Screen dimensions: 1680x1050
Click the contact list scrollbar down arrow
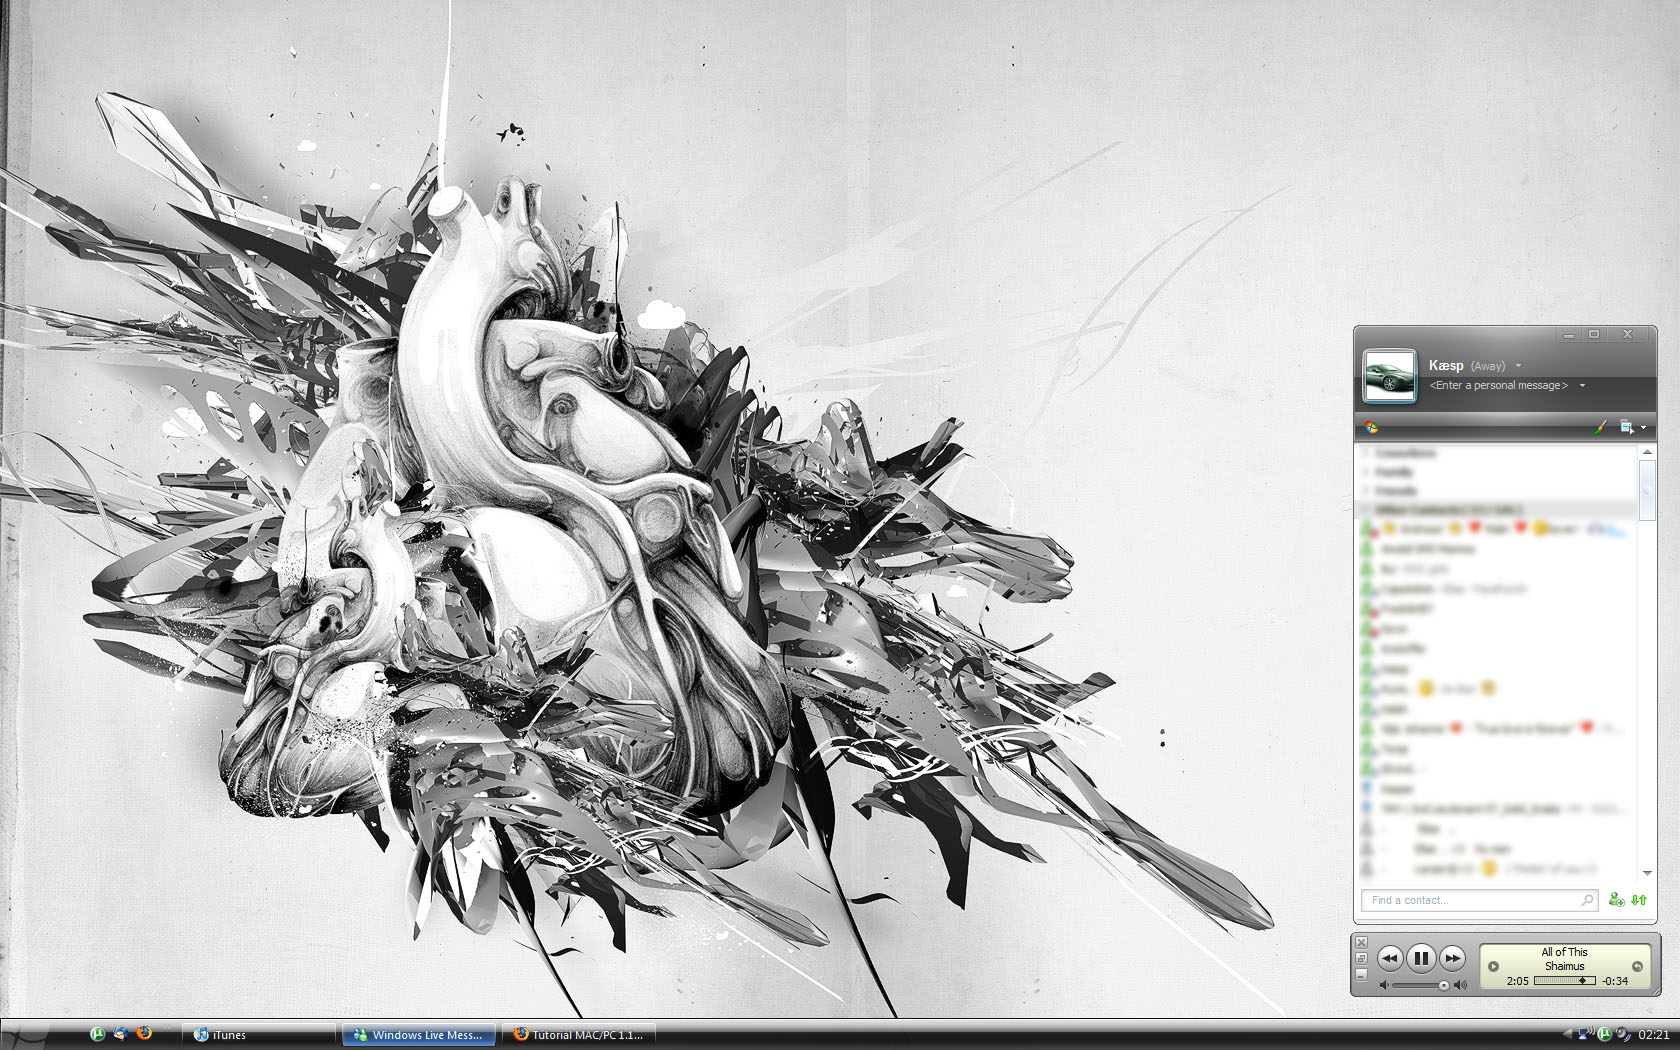point(1647,874)
